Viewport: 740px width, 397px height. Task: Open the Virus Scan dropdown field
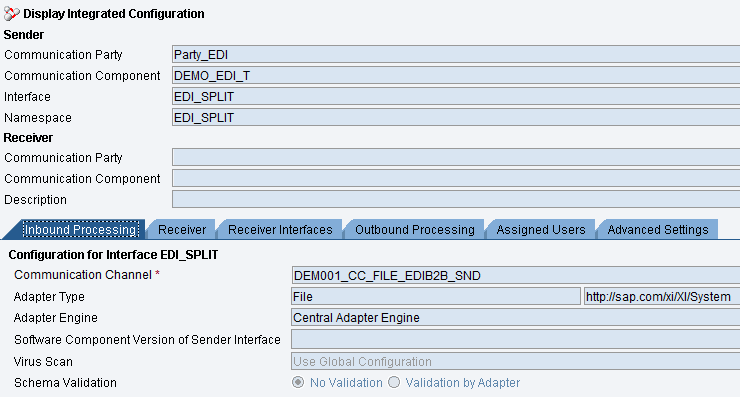click(x=515, y=362)
